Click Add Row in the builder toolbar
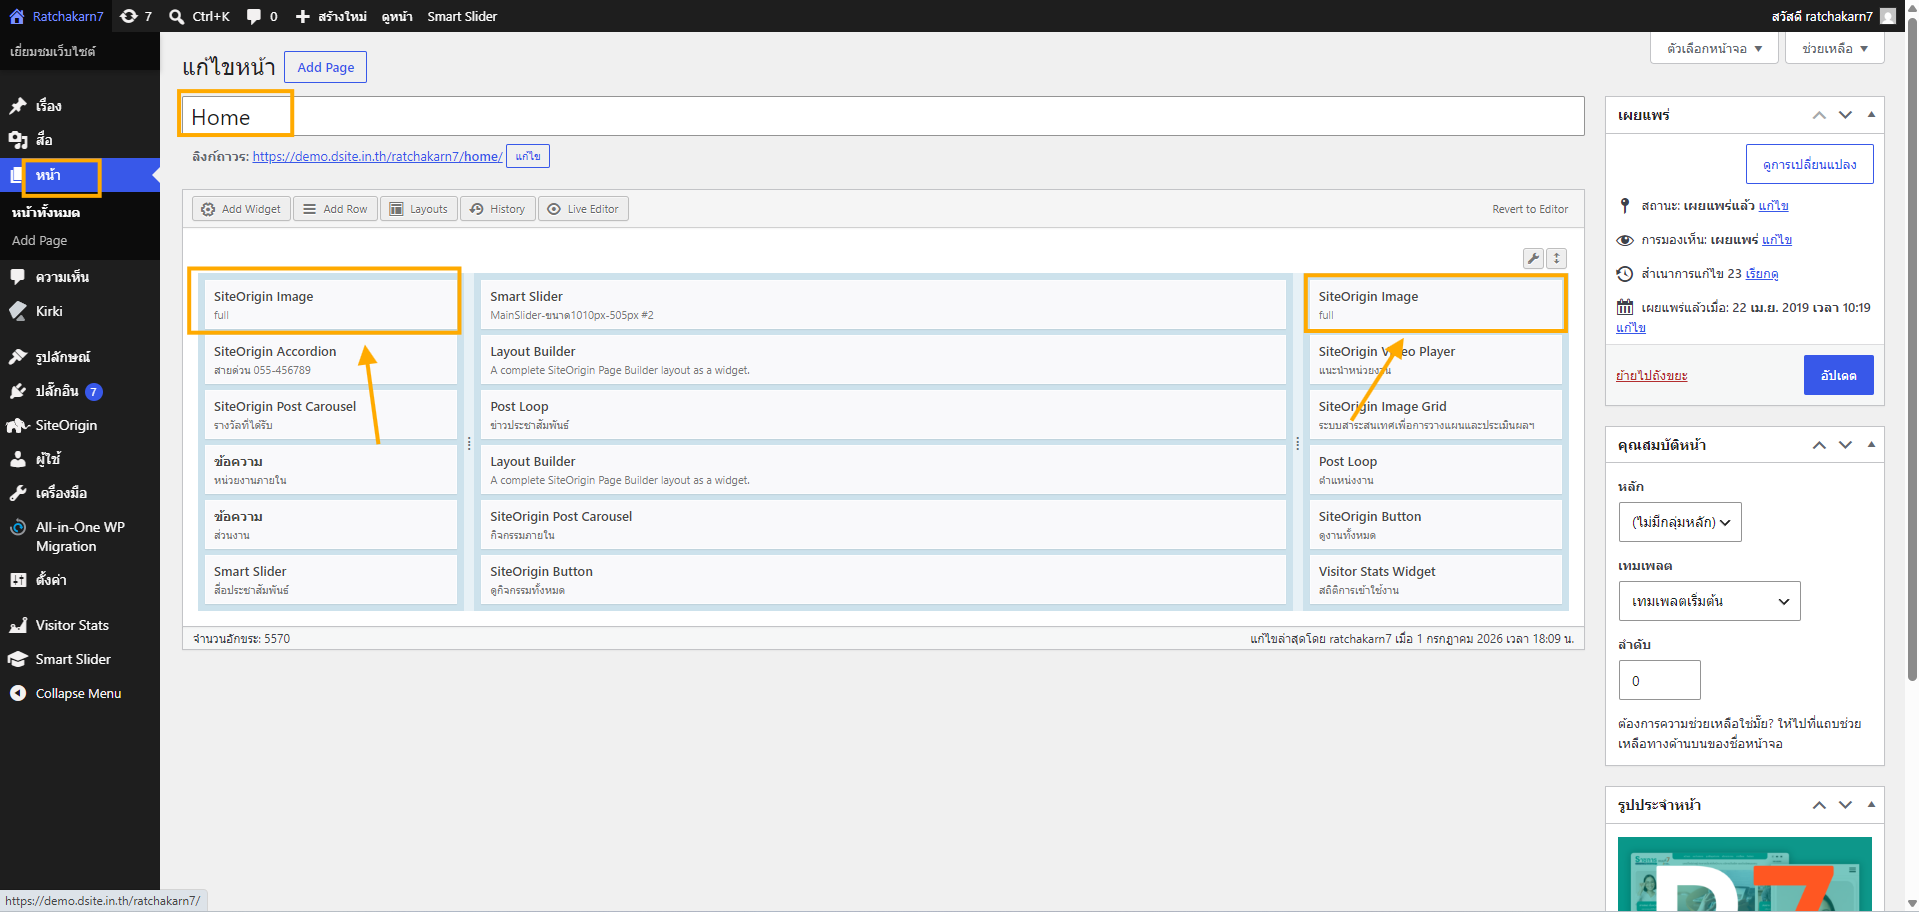This screenshot has width=1919, height=912. tap(335, 209)
